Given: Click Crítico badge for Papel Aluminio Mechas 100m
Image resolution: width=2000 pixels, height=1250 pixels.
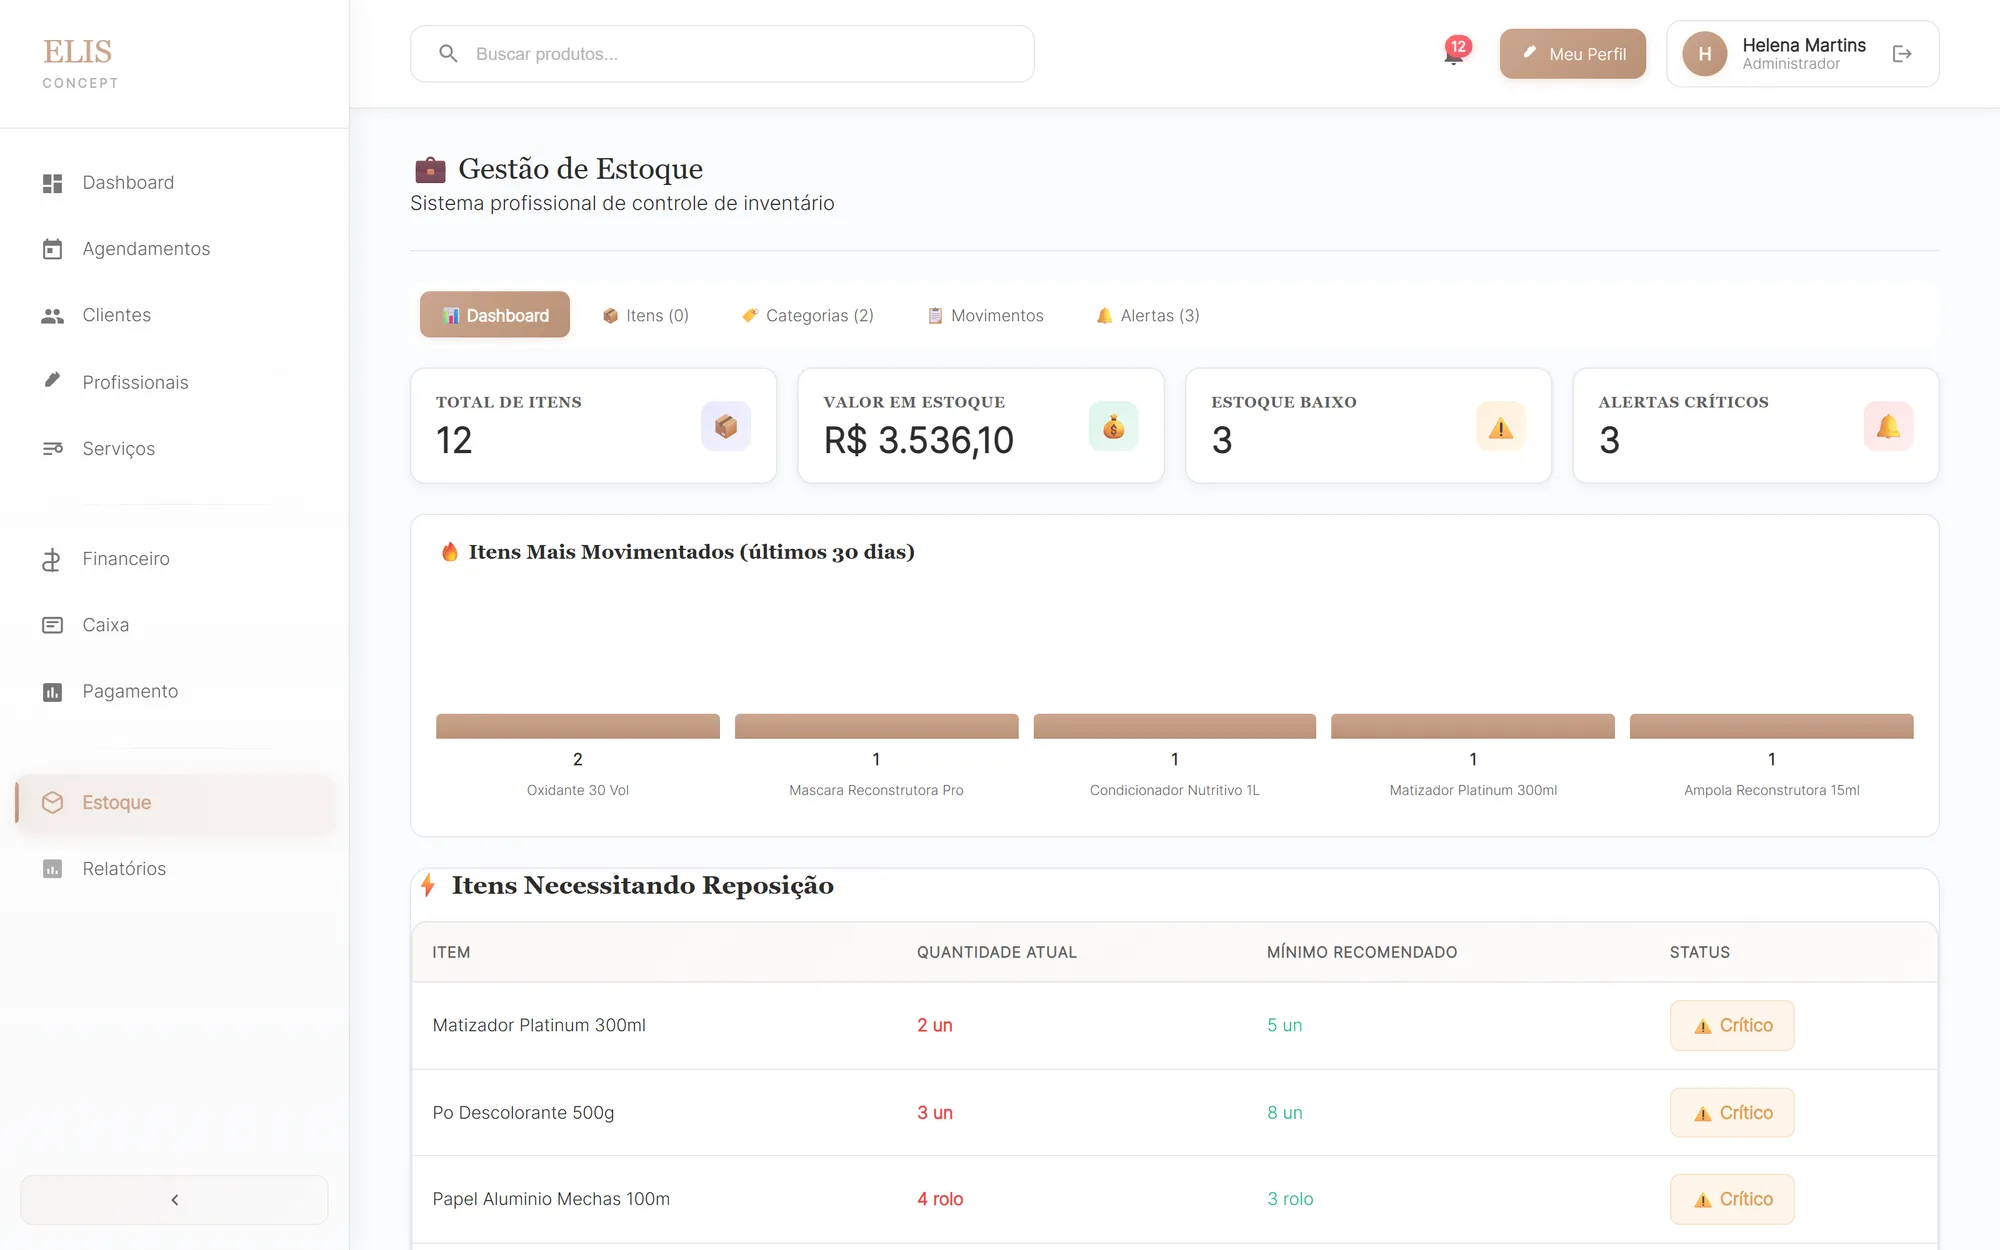Looking at the screenshot, I should coord(1732,1199).
